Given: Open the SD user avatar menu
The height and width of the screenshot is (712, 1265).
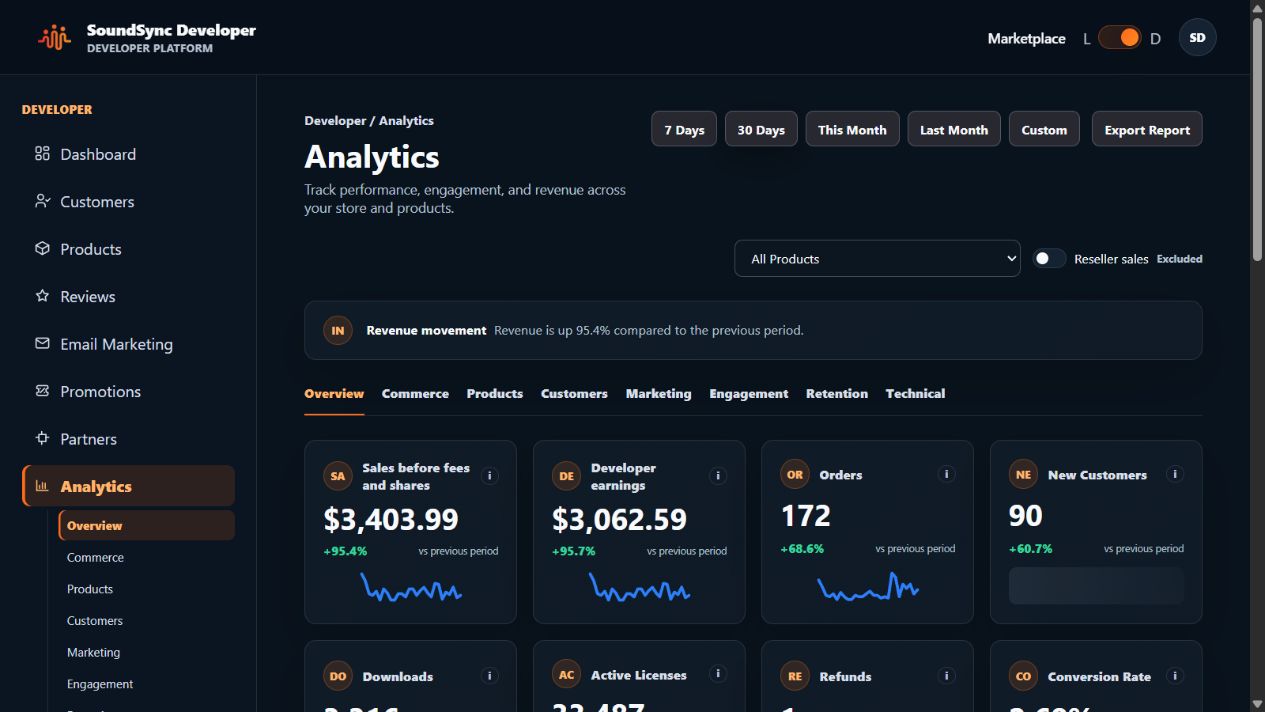Looking at the screenshot, I should (x=1198, y=38).
